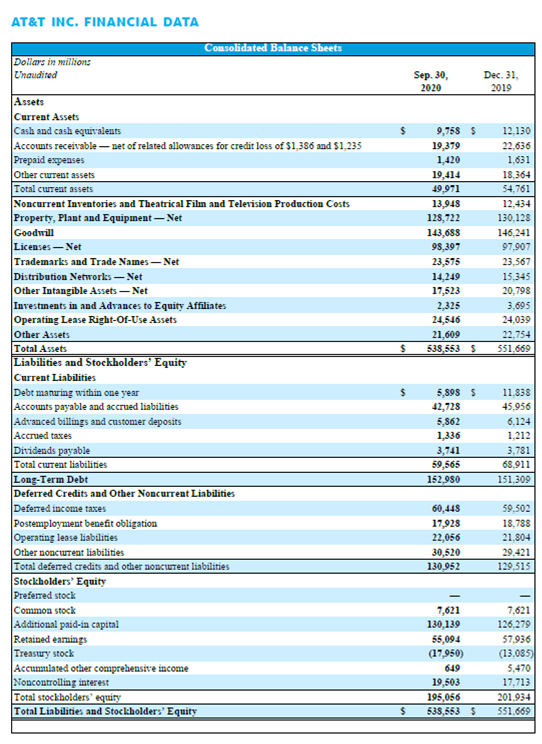Click the prepaid expenses value 1,420
This screenshot has height=744, width=542.
[x=448, y=160]
